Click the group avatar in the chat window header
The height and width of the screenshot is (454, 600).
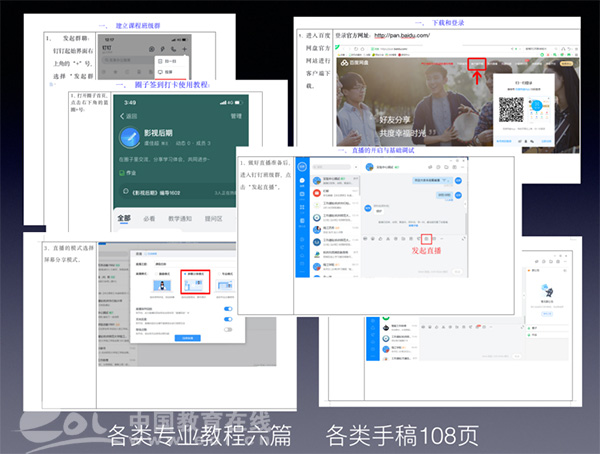point(369,167)
